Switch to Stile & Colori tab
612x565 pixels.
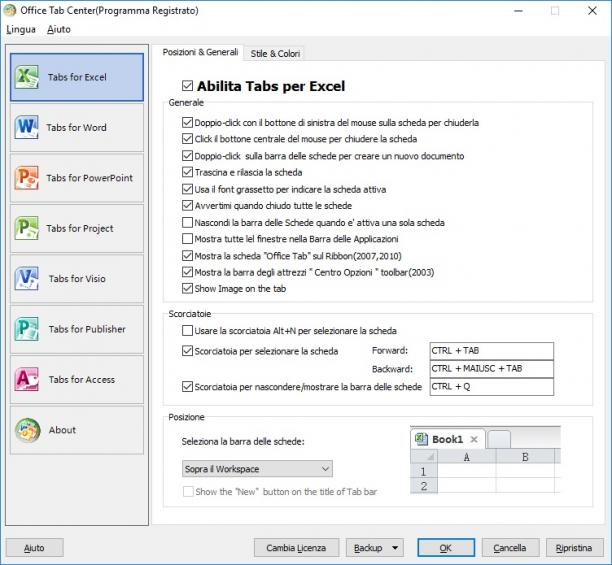(275, 53)
